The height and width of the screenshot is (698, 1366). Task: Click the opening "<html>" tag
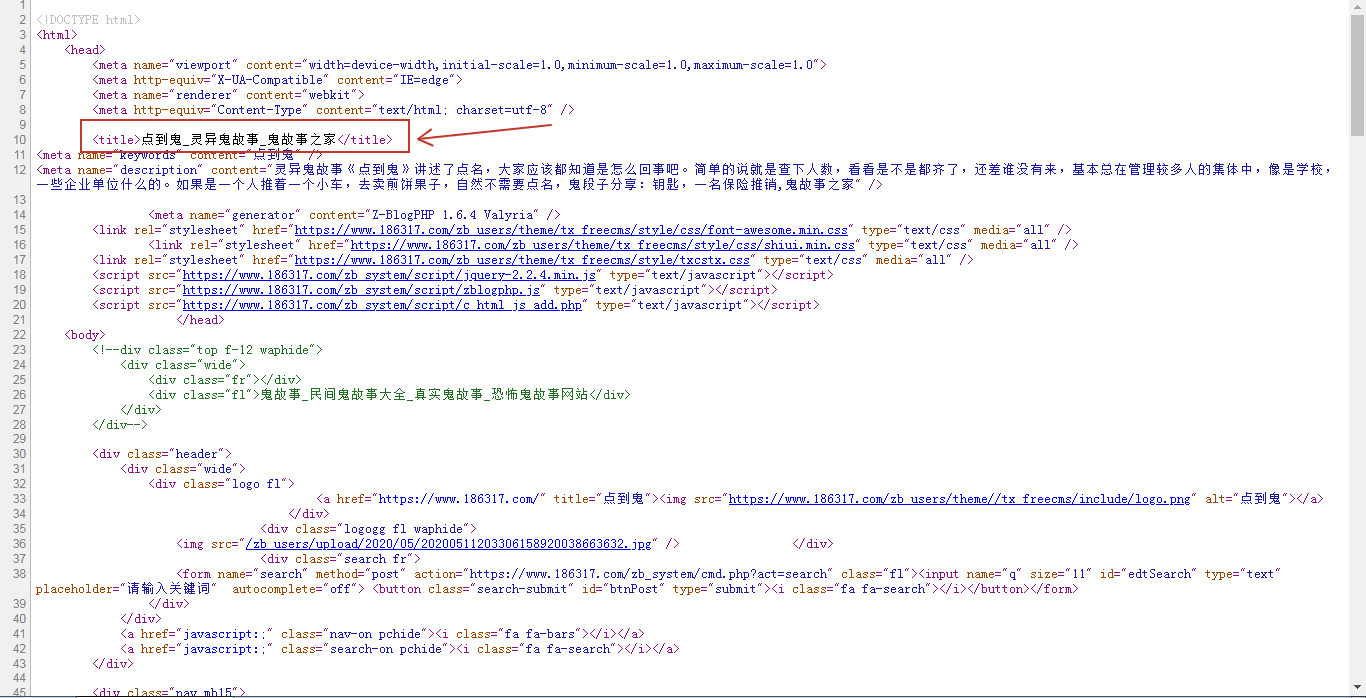(x=57, y=35)
